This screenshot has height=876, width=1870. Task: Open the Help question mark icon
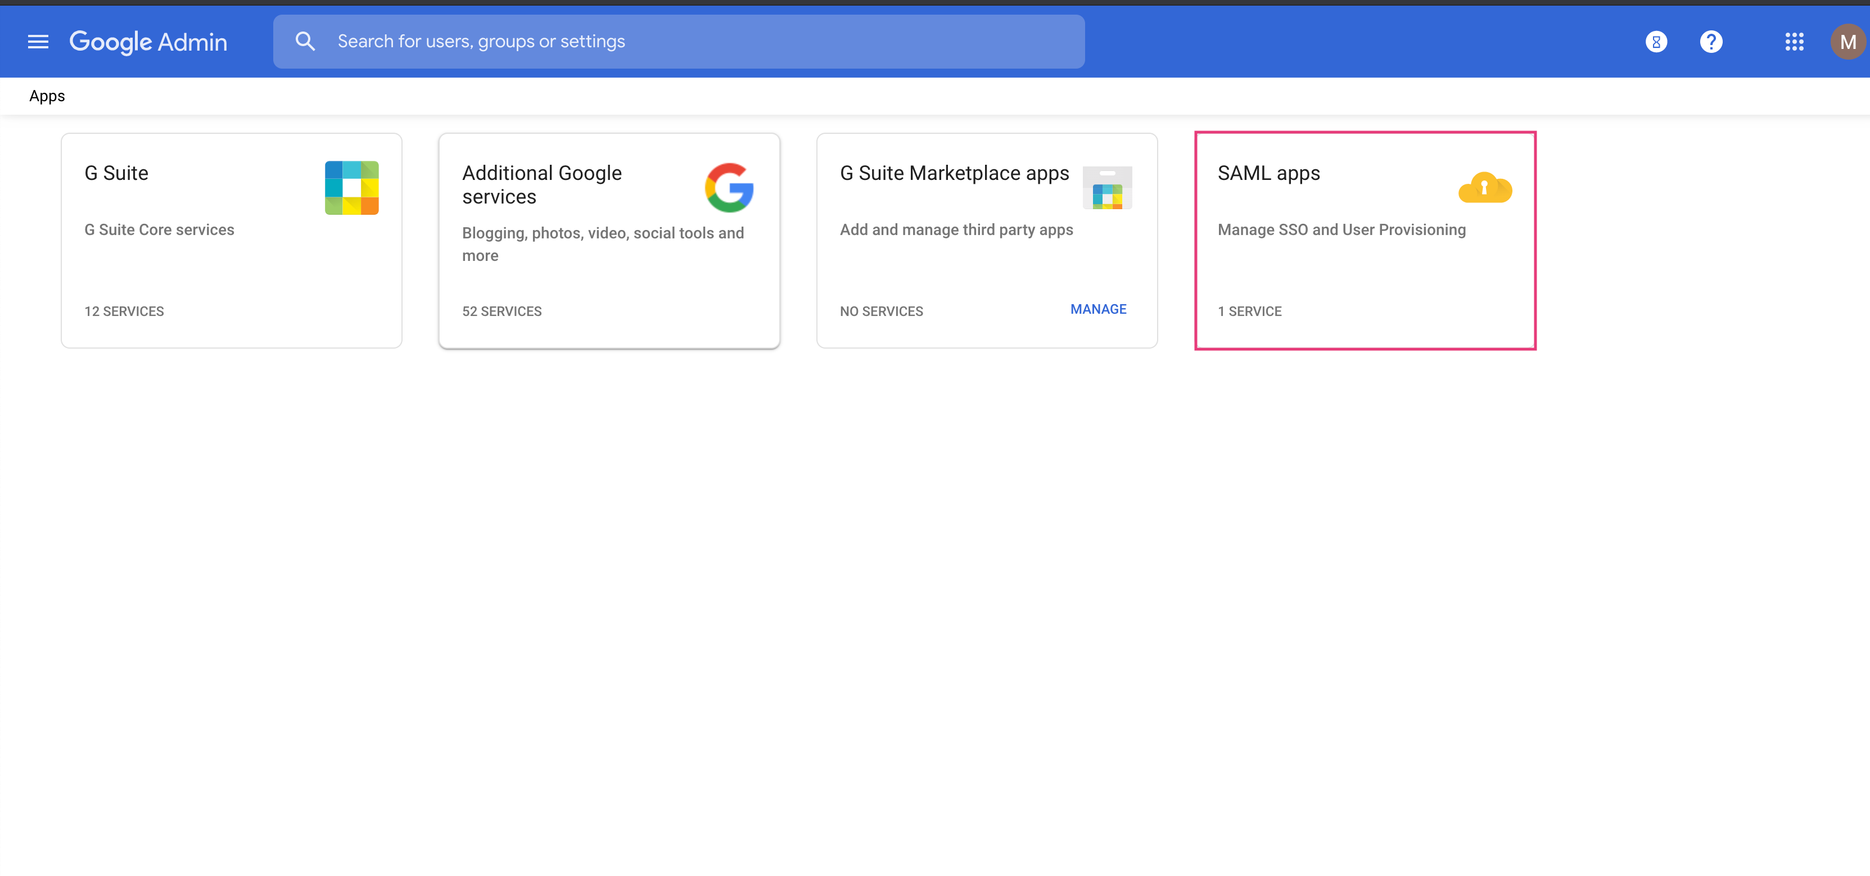click(x=1711, y=42)
